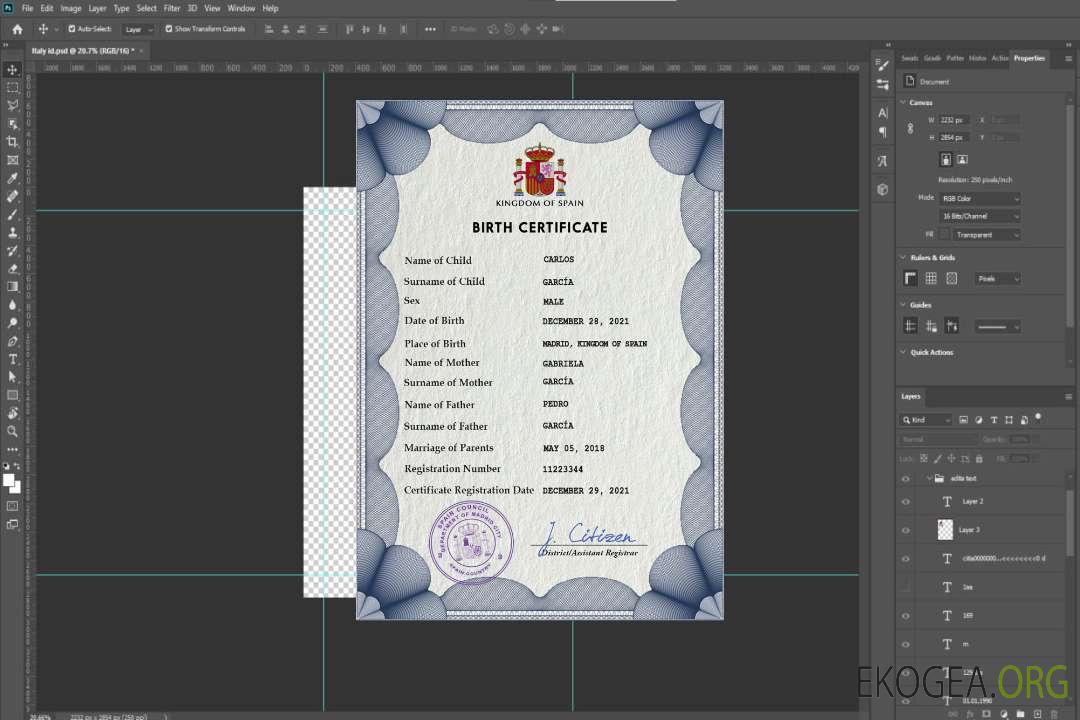Collapse the Canvas section
The height and width of the screenshot is (720, 1080).
pyautogui.click(x=903, y=102)
